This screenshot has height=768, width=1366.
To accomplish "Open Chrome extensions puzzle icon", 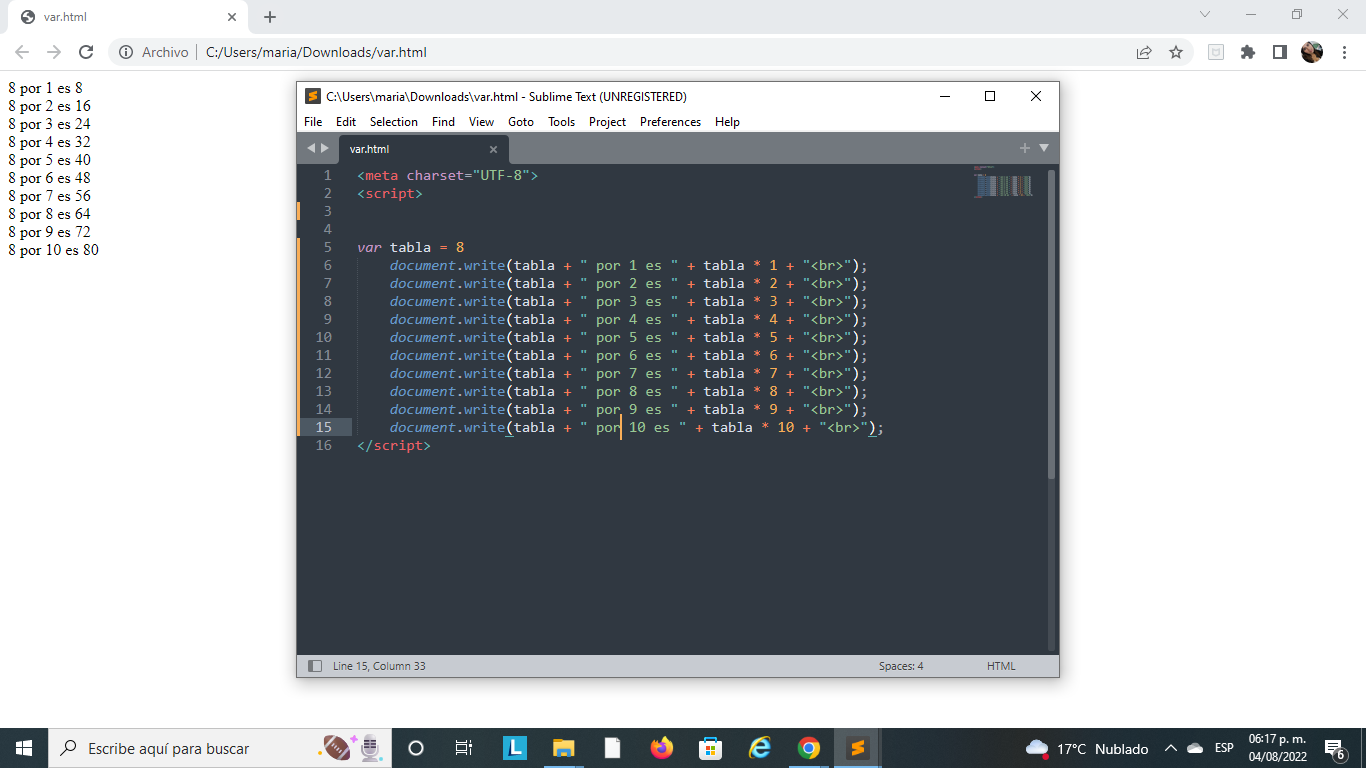I will pos(1248,52).
